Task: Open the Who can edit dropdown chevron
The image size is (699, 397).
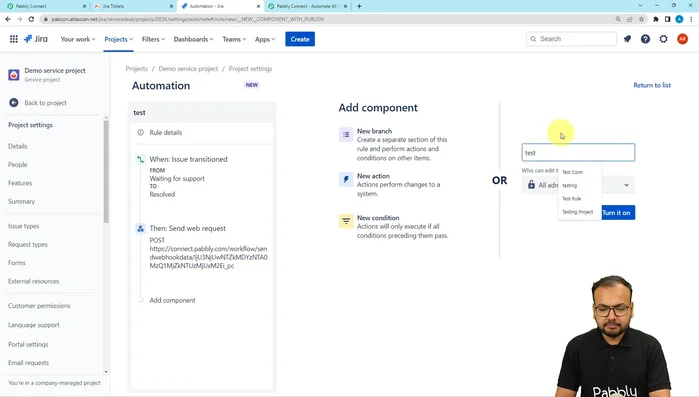Action: (626, 185)
